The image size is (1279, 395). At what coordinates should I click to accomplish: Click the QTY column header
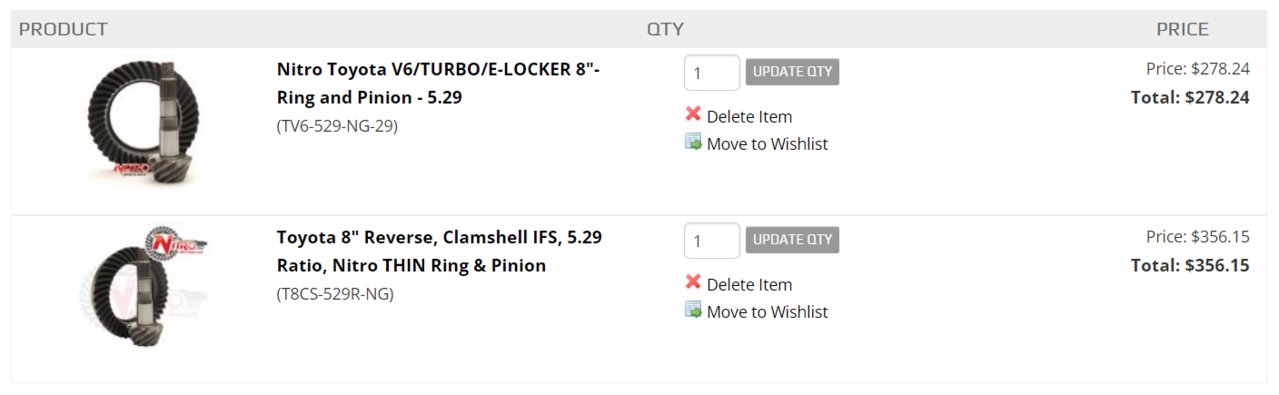(665, 29)
